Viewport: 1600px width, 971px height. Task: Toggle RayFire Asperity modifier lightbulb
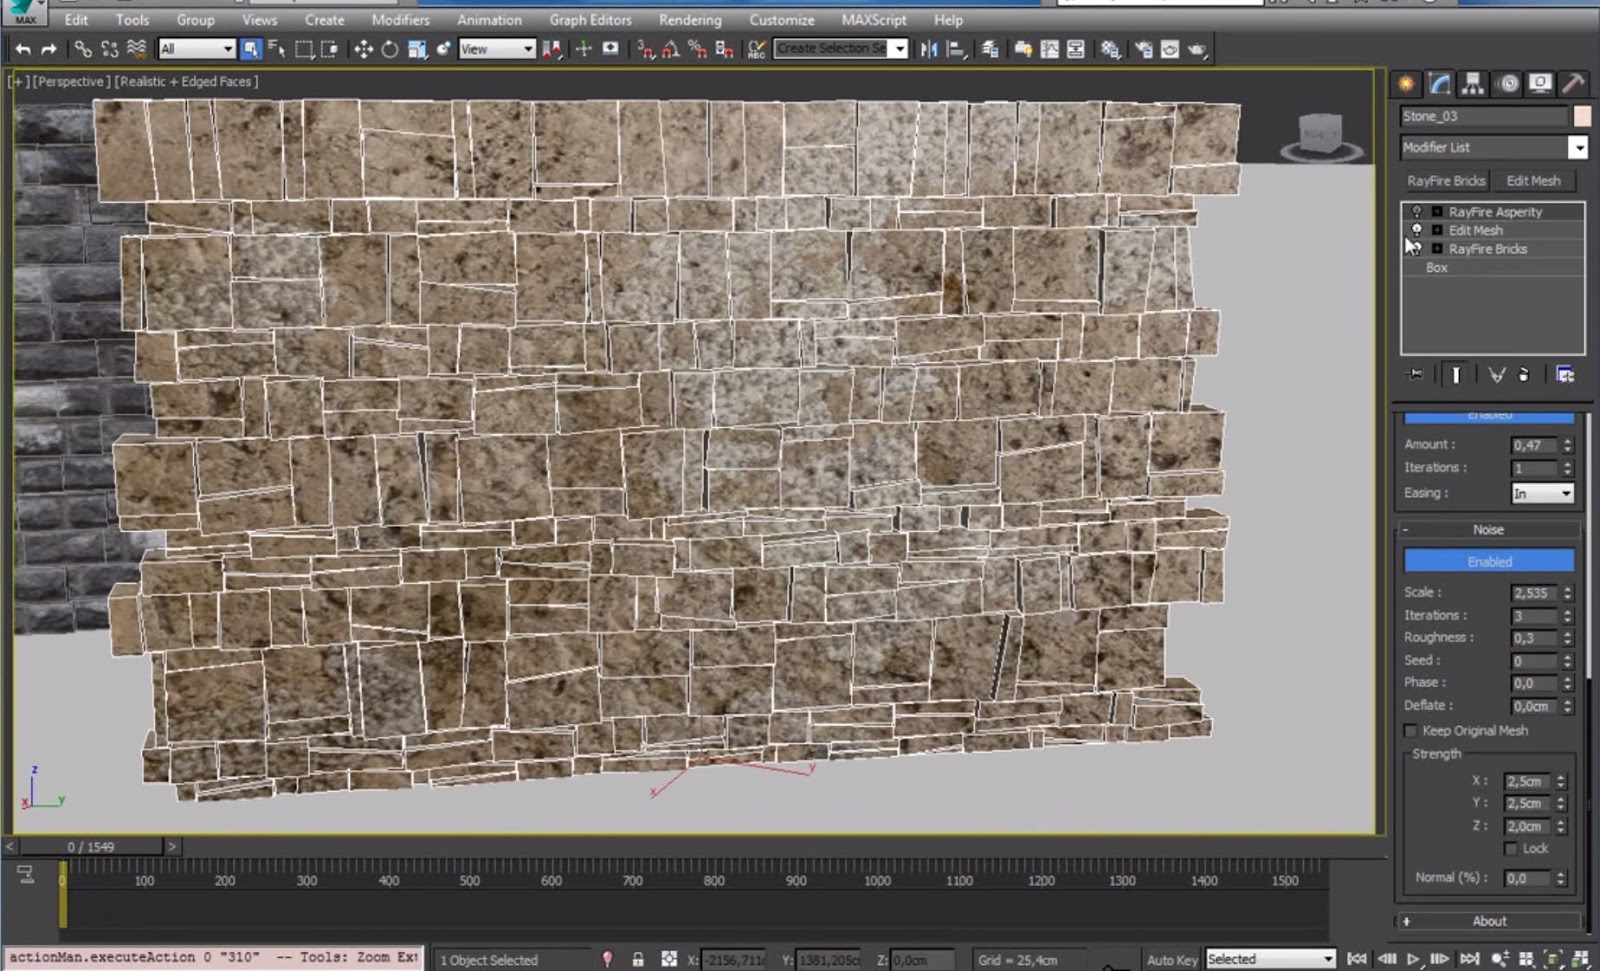(1416, 212)
